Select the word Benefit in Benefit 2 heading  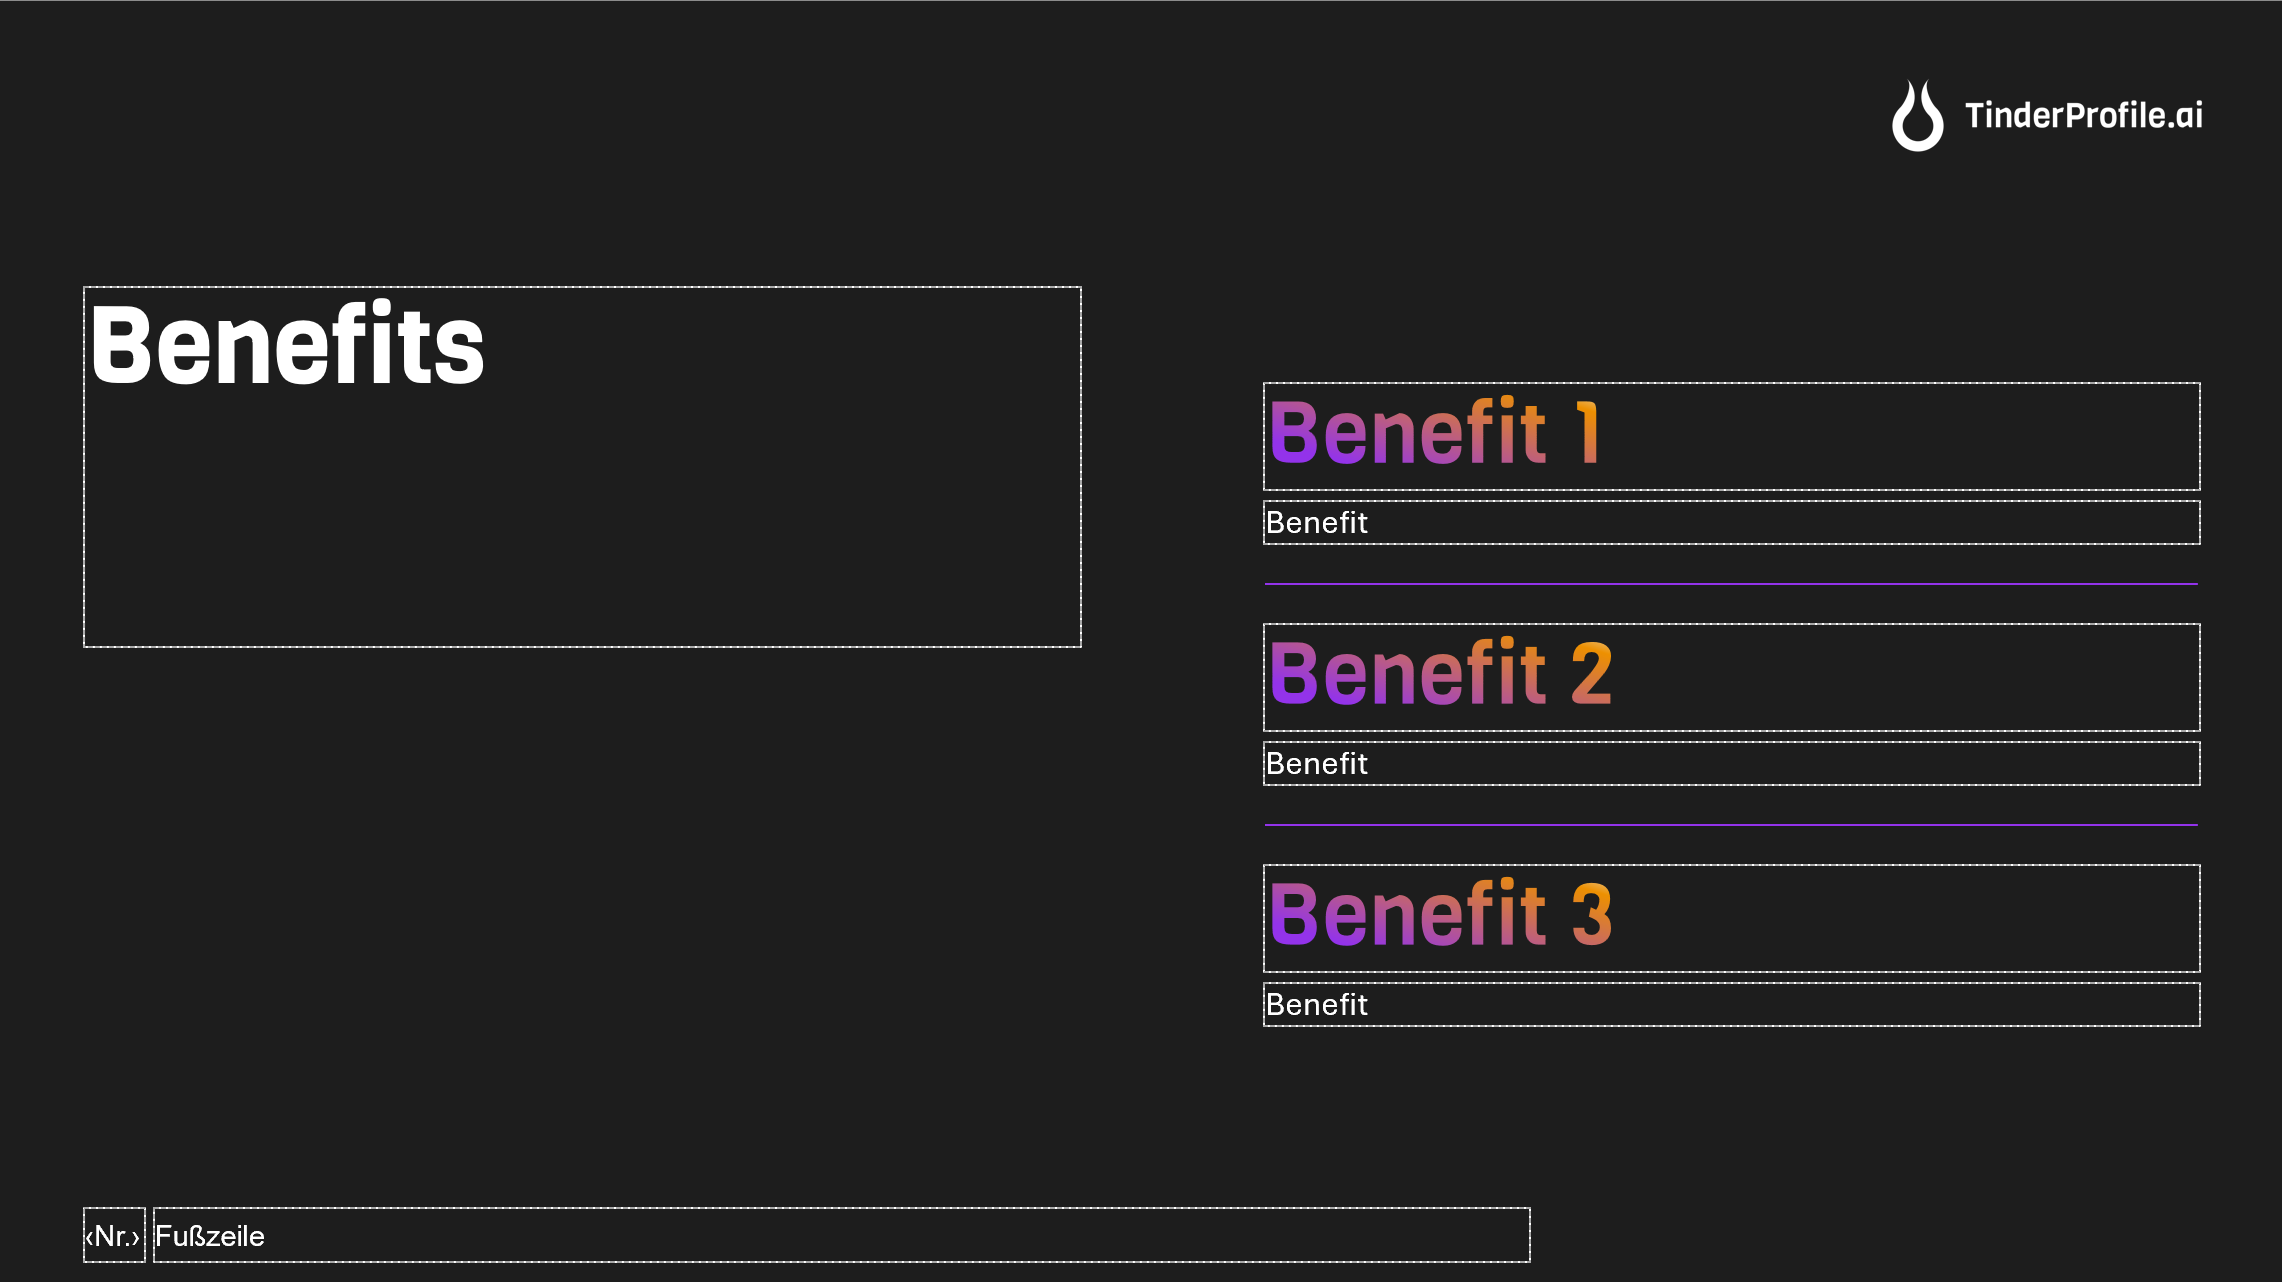click(1408, 674)
